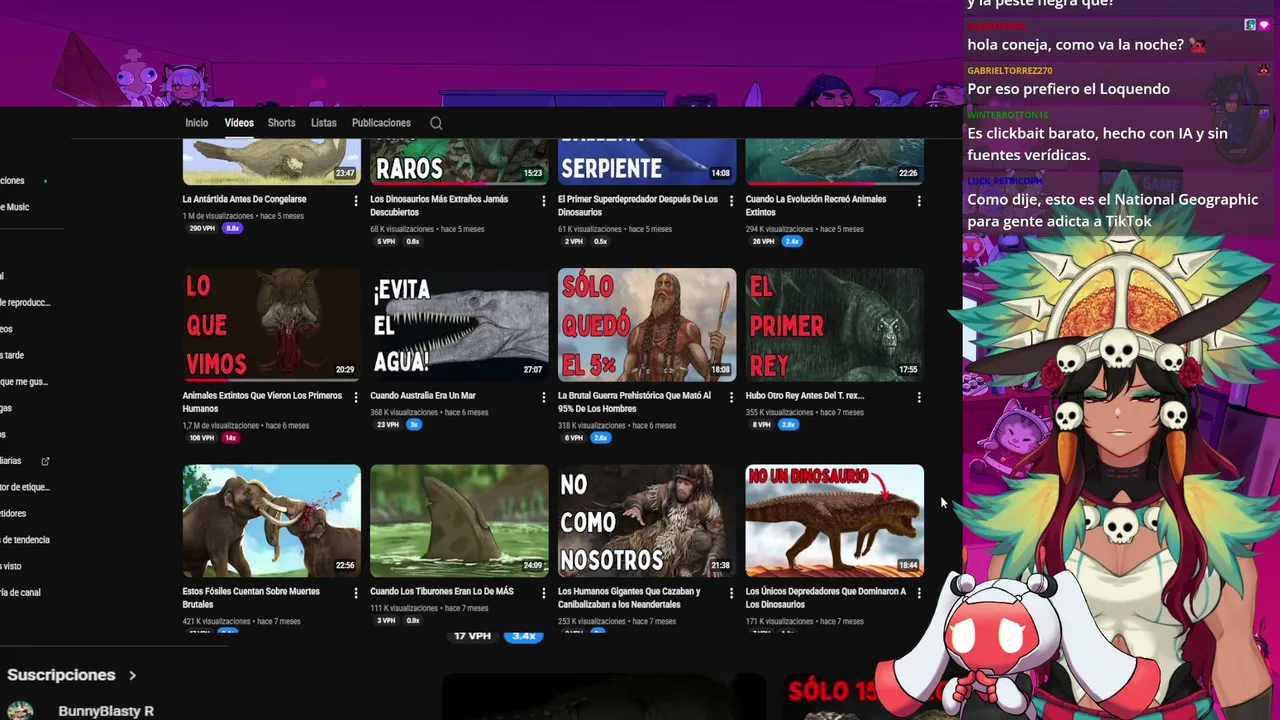This screenshot has height=720, width=1280.
Task: Open options menu for 'Estos Fósiles Cuentan' video
Action: point(356,593)
